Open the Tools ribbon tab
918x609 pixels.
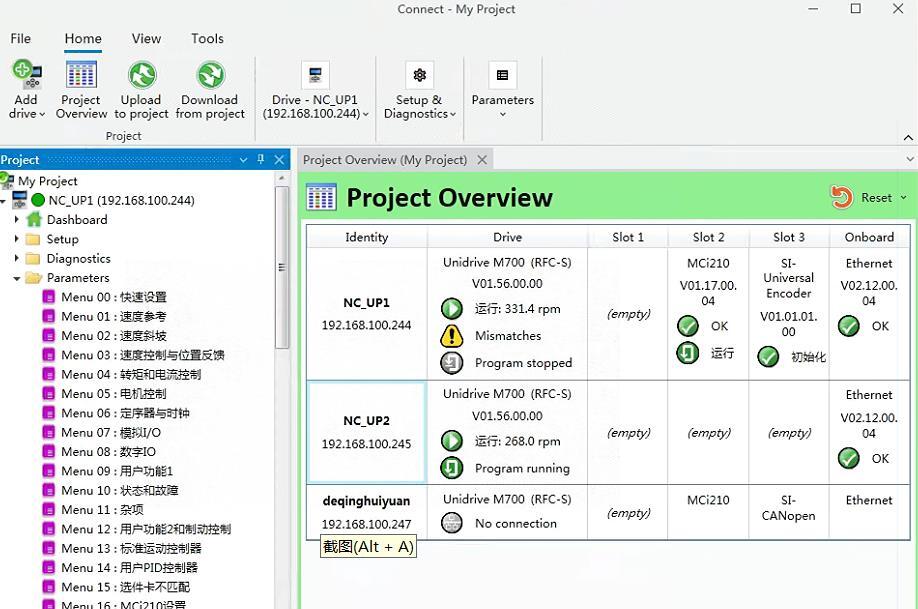coord(207,39)
